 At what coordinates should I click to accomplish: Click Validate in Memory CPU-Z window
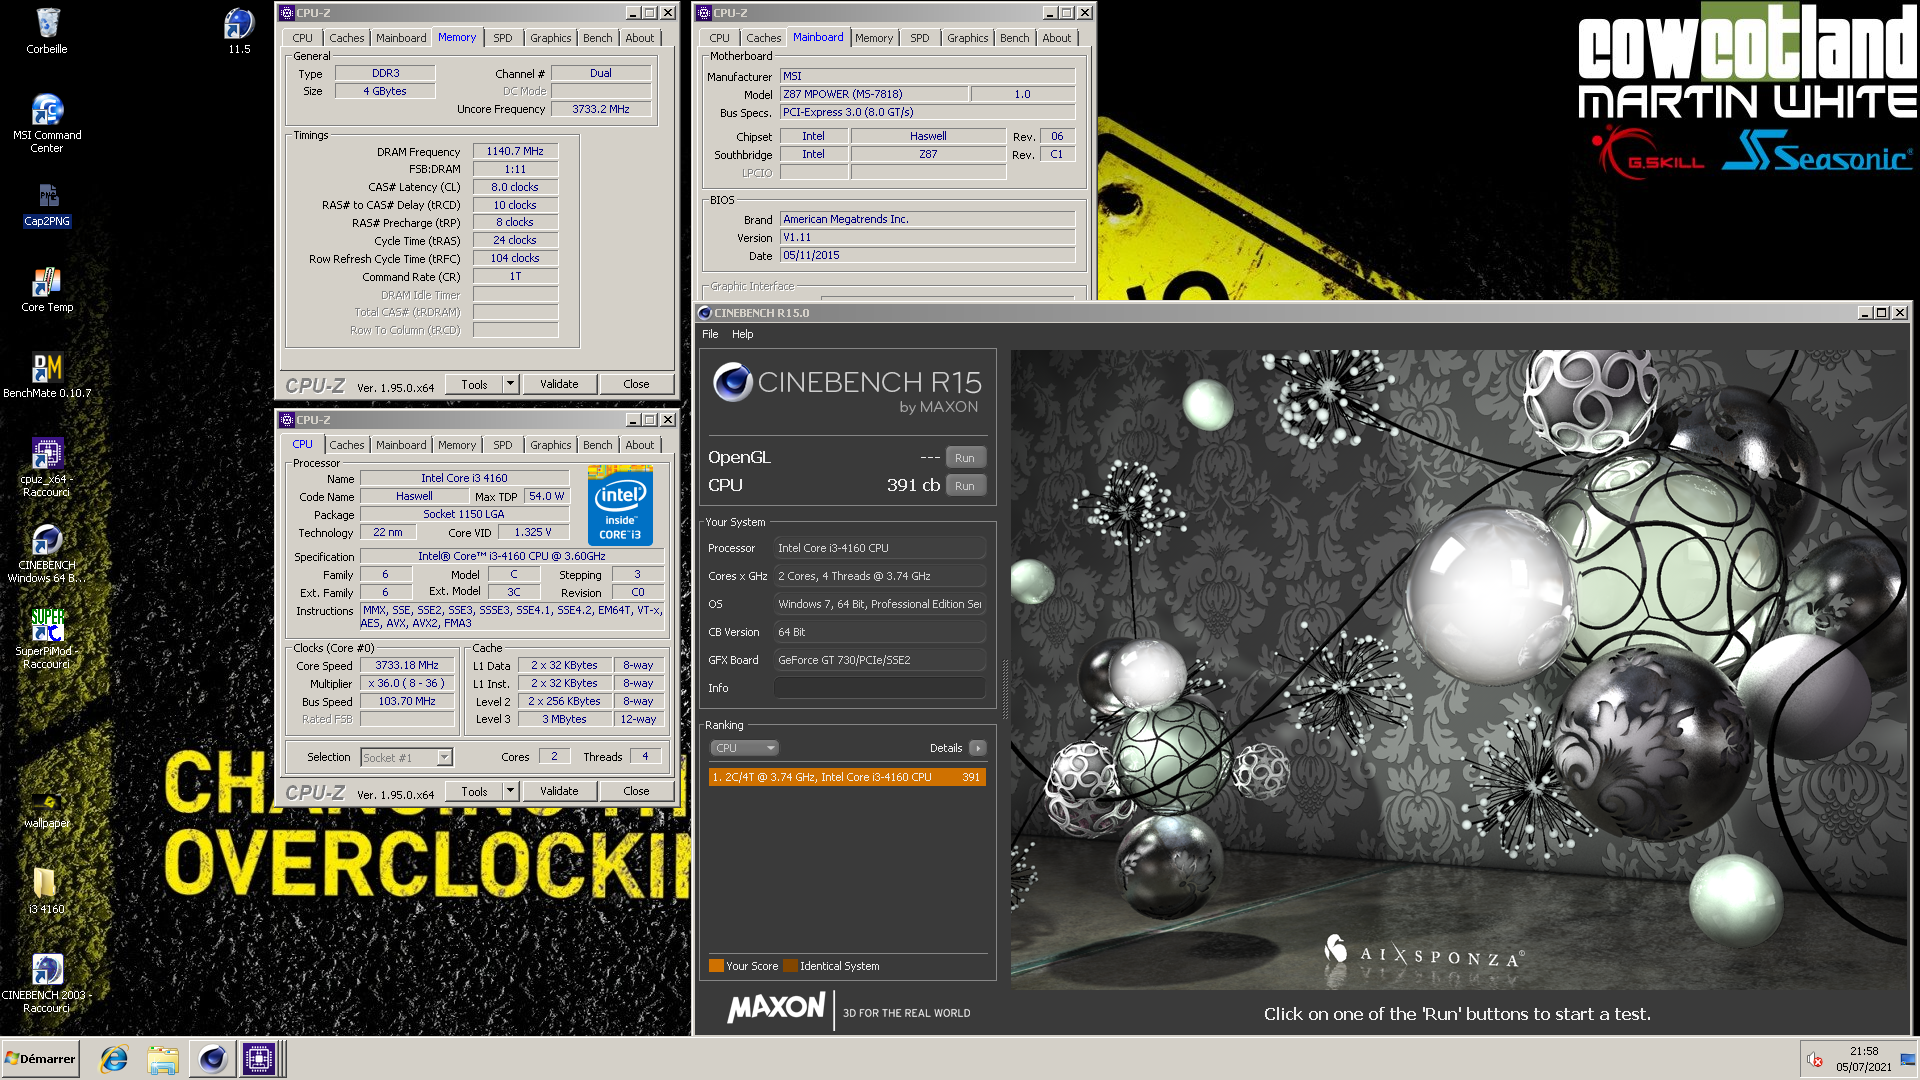(559, 384)
